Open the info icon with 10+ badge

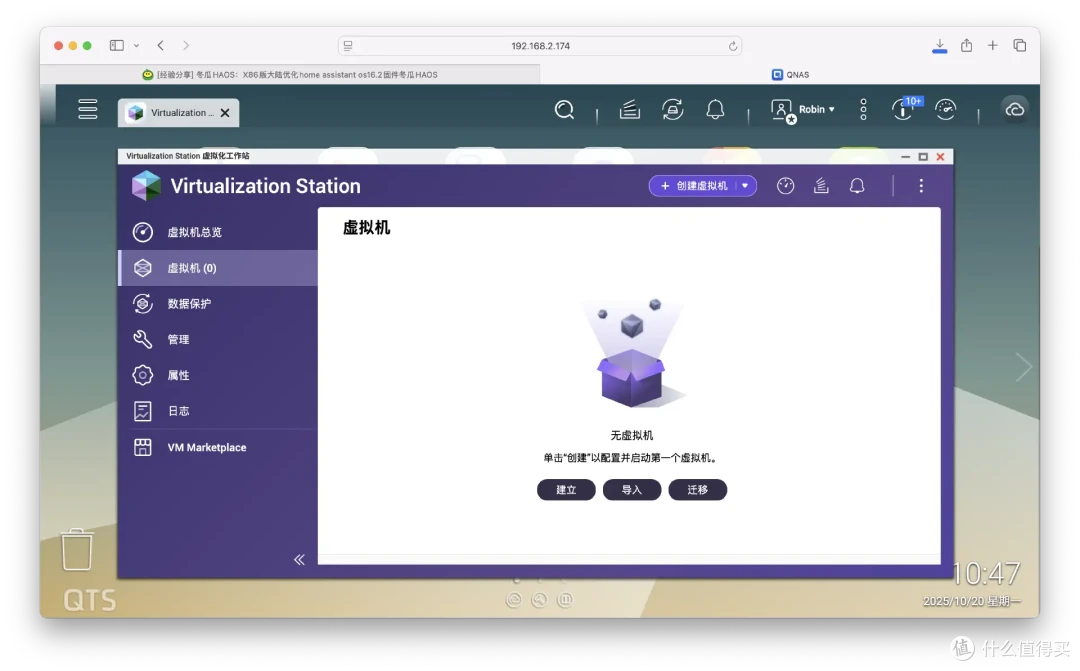coord(904,109)
